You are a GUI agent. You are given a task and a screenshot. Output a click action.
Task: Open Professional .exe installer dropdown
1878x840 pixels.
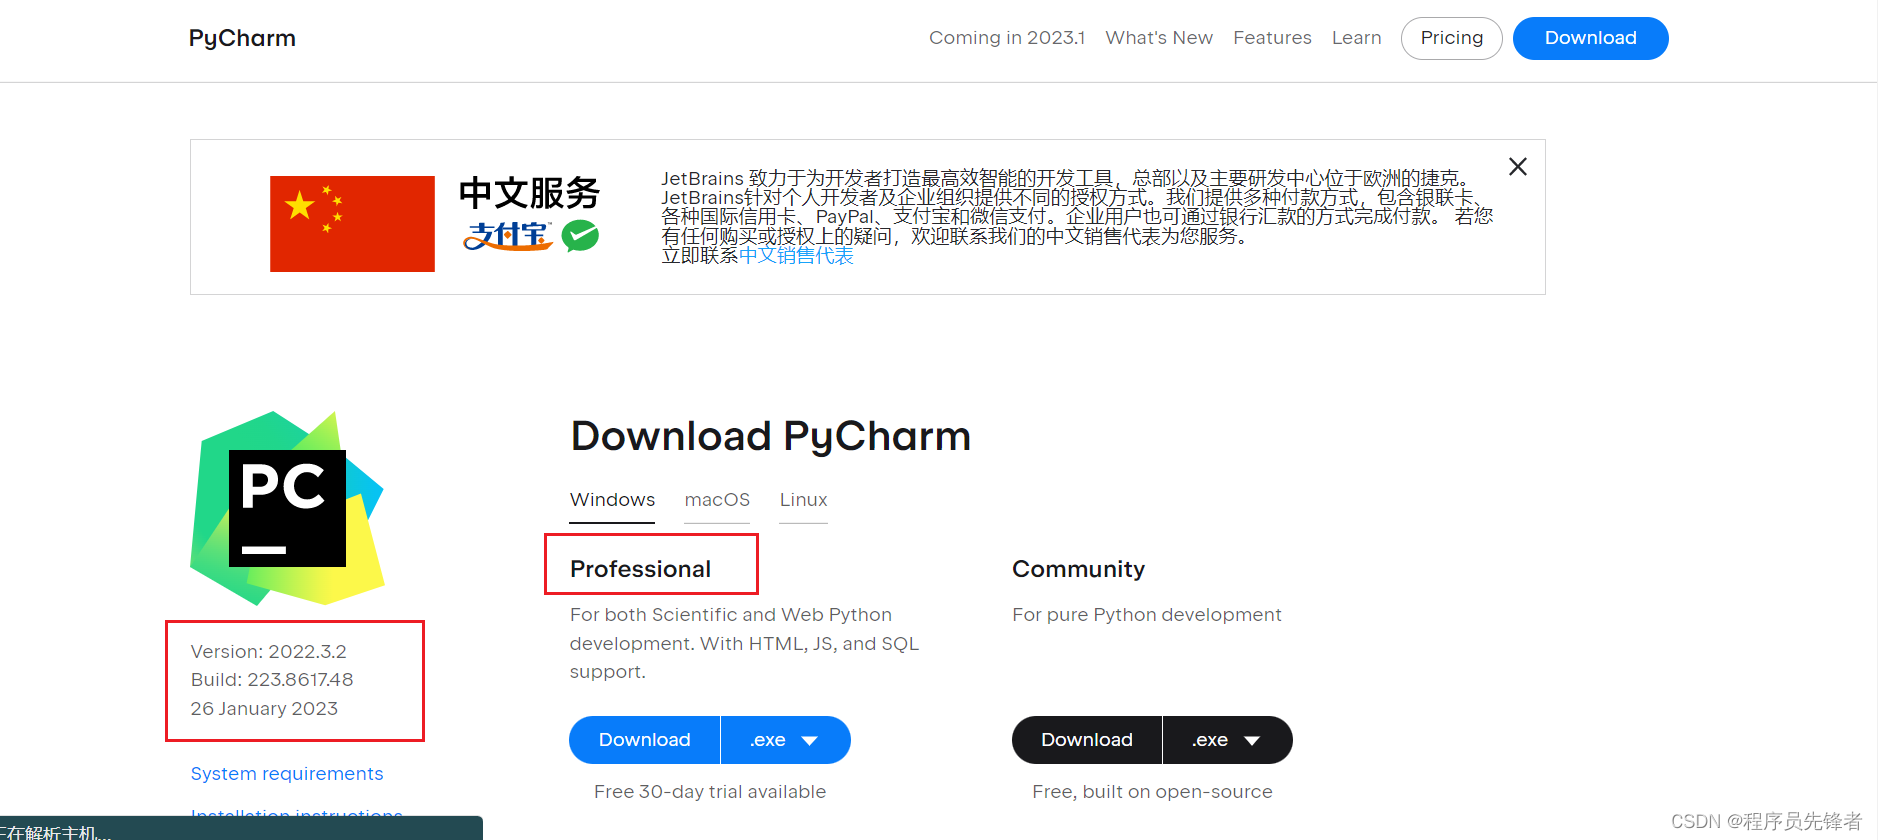point(786,740)
